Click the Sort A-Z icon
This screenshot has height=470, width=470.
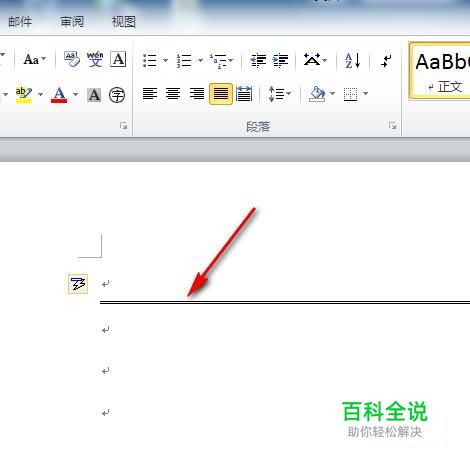point(353,61)
